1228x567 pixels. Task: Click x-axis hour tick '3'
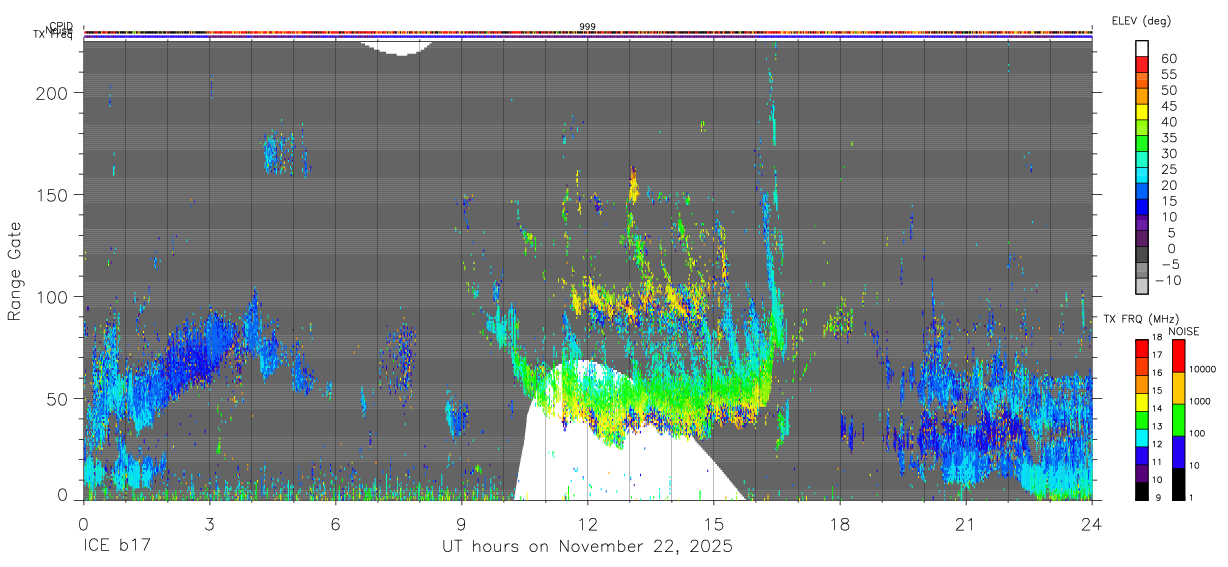(x=209, y=524)
